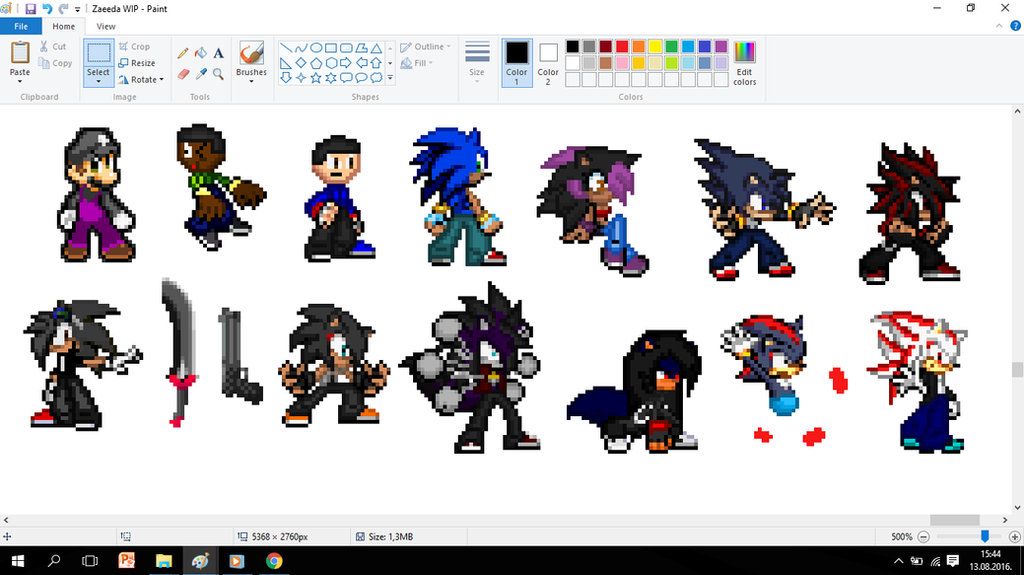Click the Resize button

pos(137,63)
